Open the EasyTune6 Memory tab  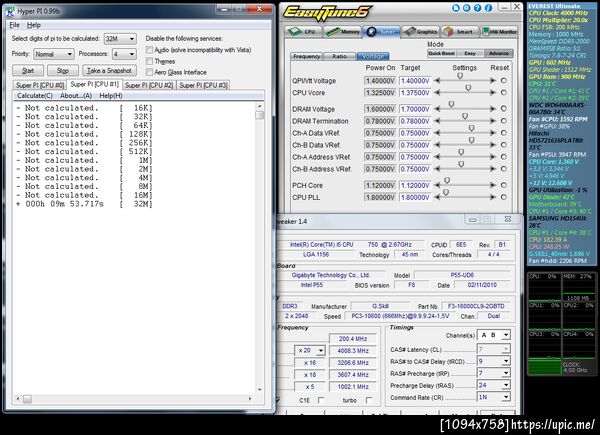click(x=342, y=32)
